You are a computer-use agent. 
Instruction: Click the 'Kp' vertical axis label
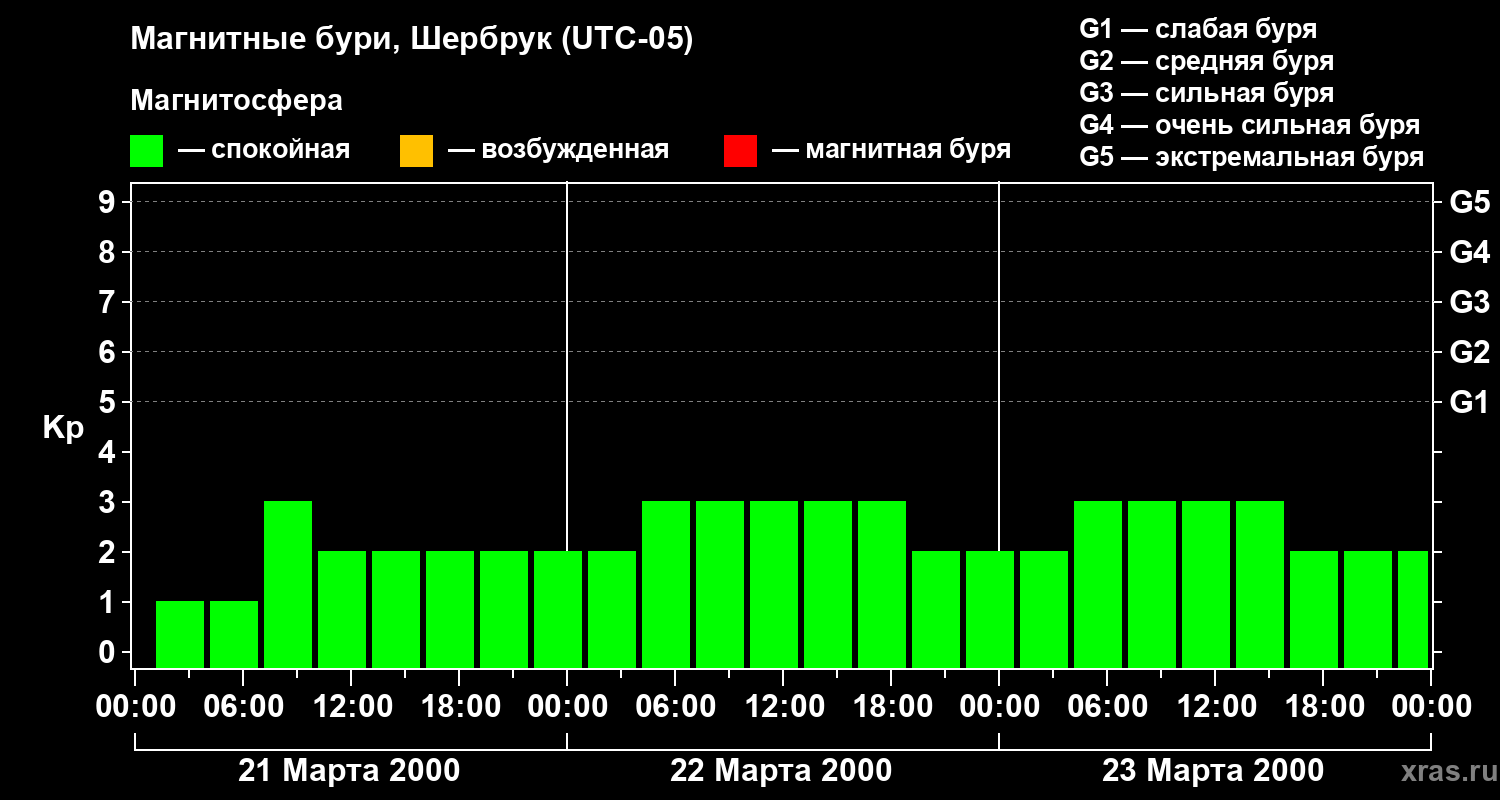coord(63,428)
